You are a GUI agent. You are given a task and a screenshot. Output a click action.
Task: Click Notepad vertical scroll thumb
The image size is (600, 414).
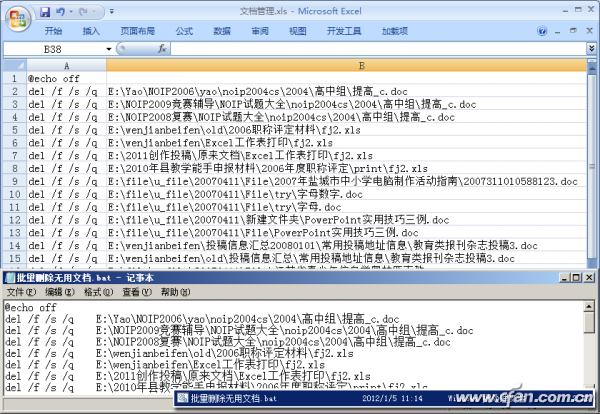point(589,323)
